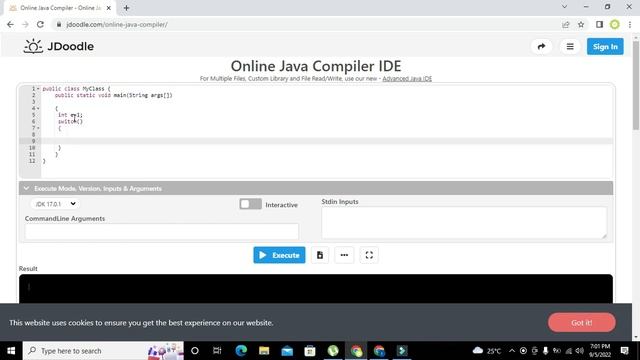The height and width of the screenshot is (360, 640).
Task: Open the share arrow button in header
Action: [x=541, y=47]
